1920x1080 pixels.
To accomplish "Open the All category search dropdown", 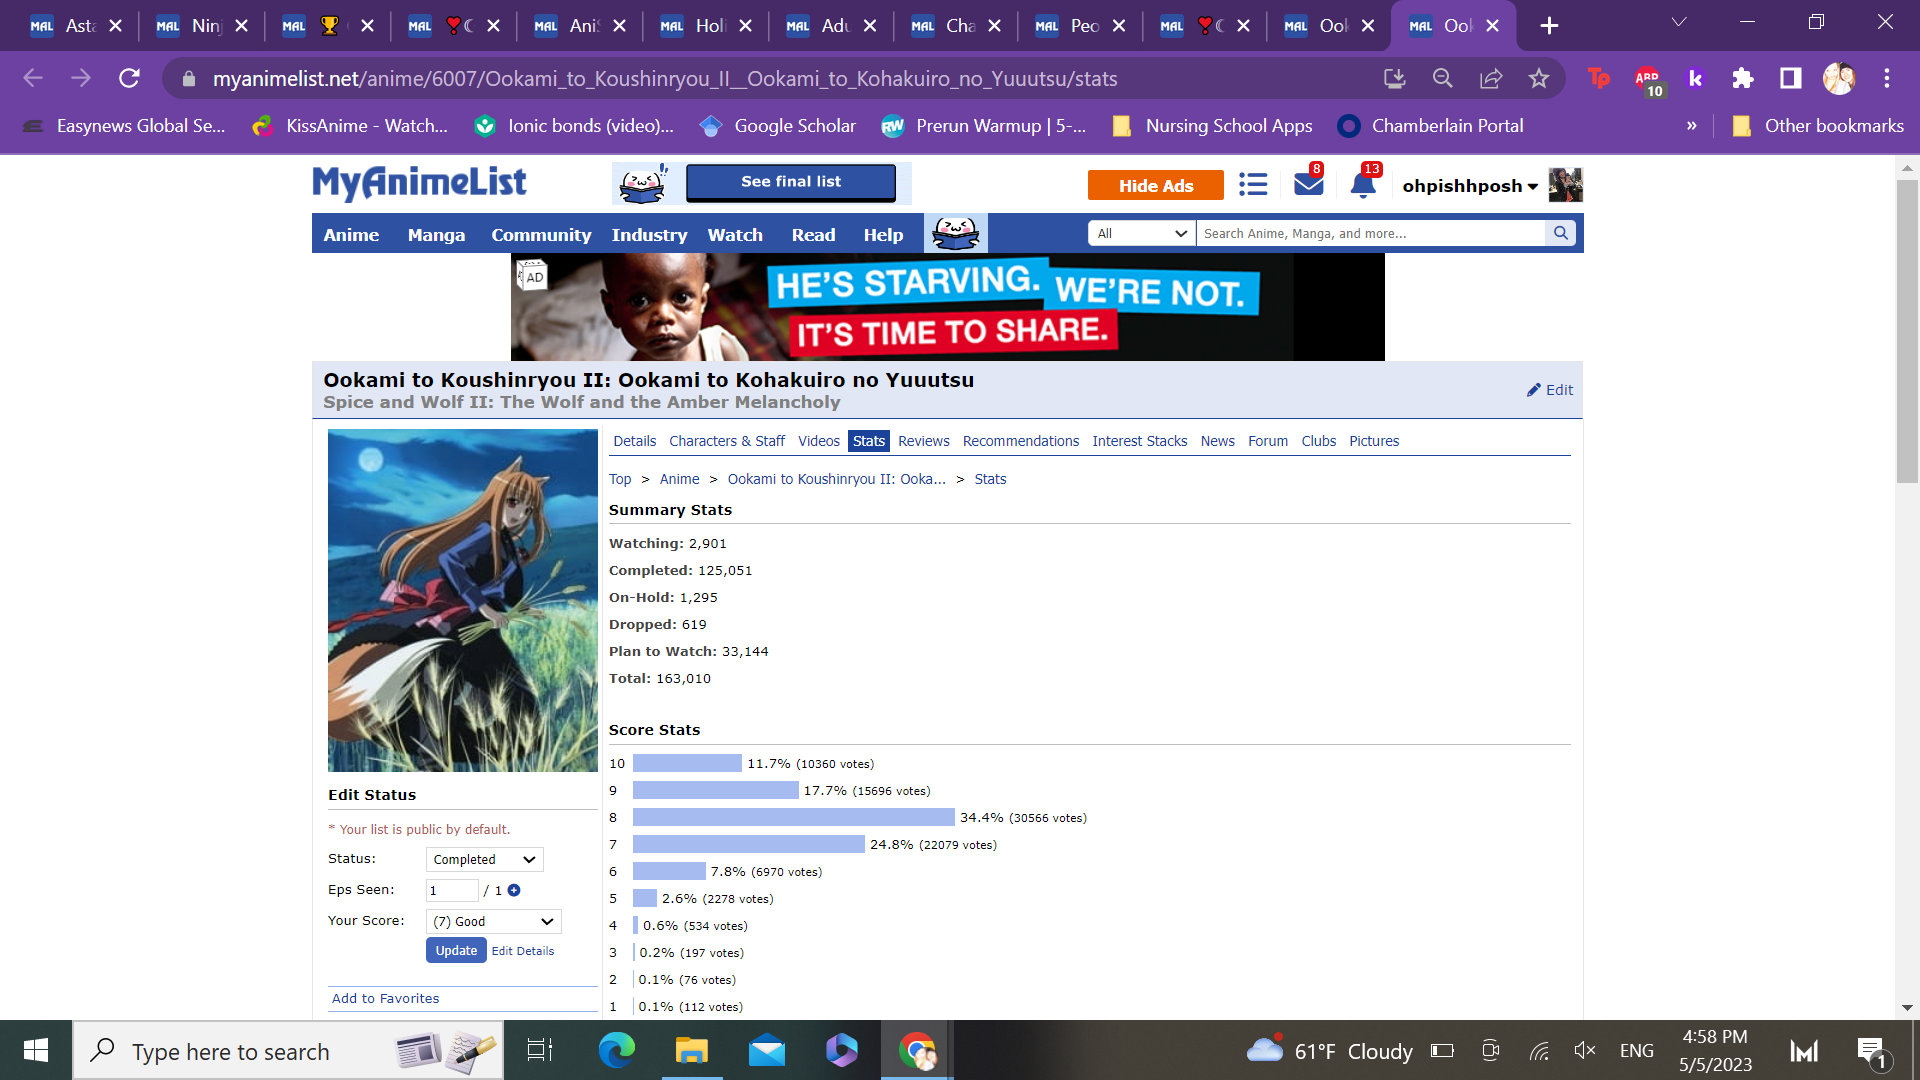I will (x=1141, y=233).
